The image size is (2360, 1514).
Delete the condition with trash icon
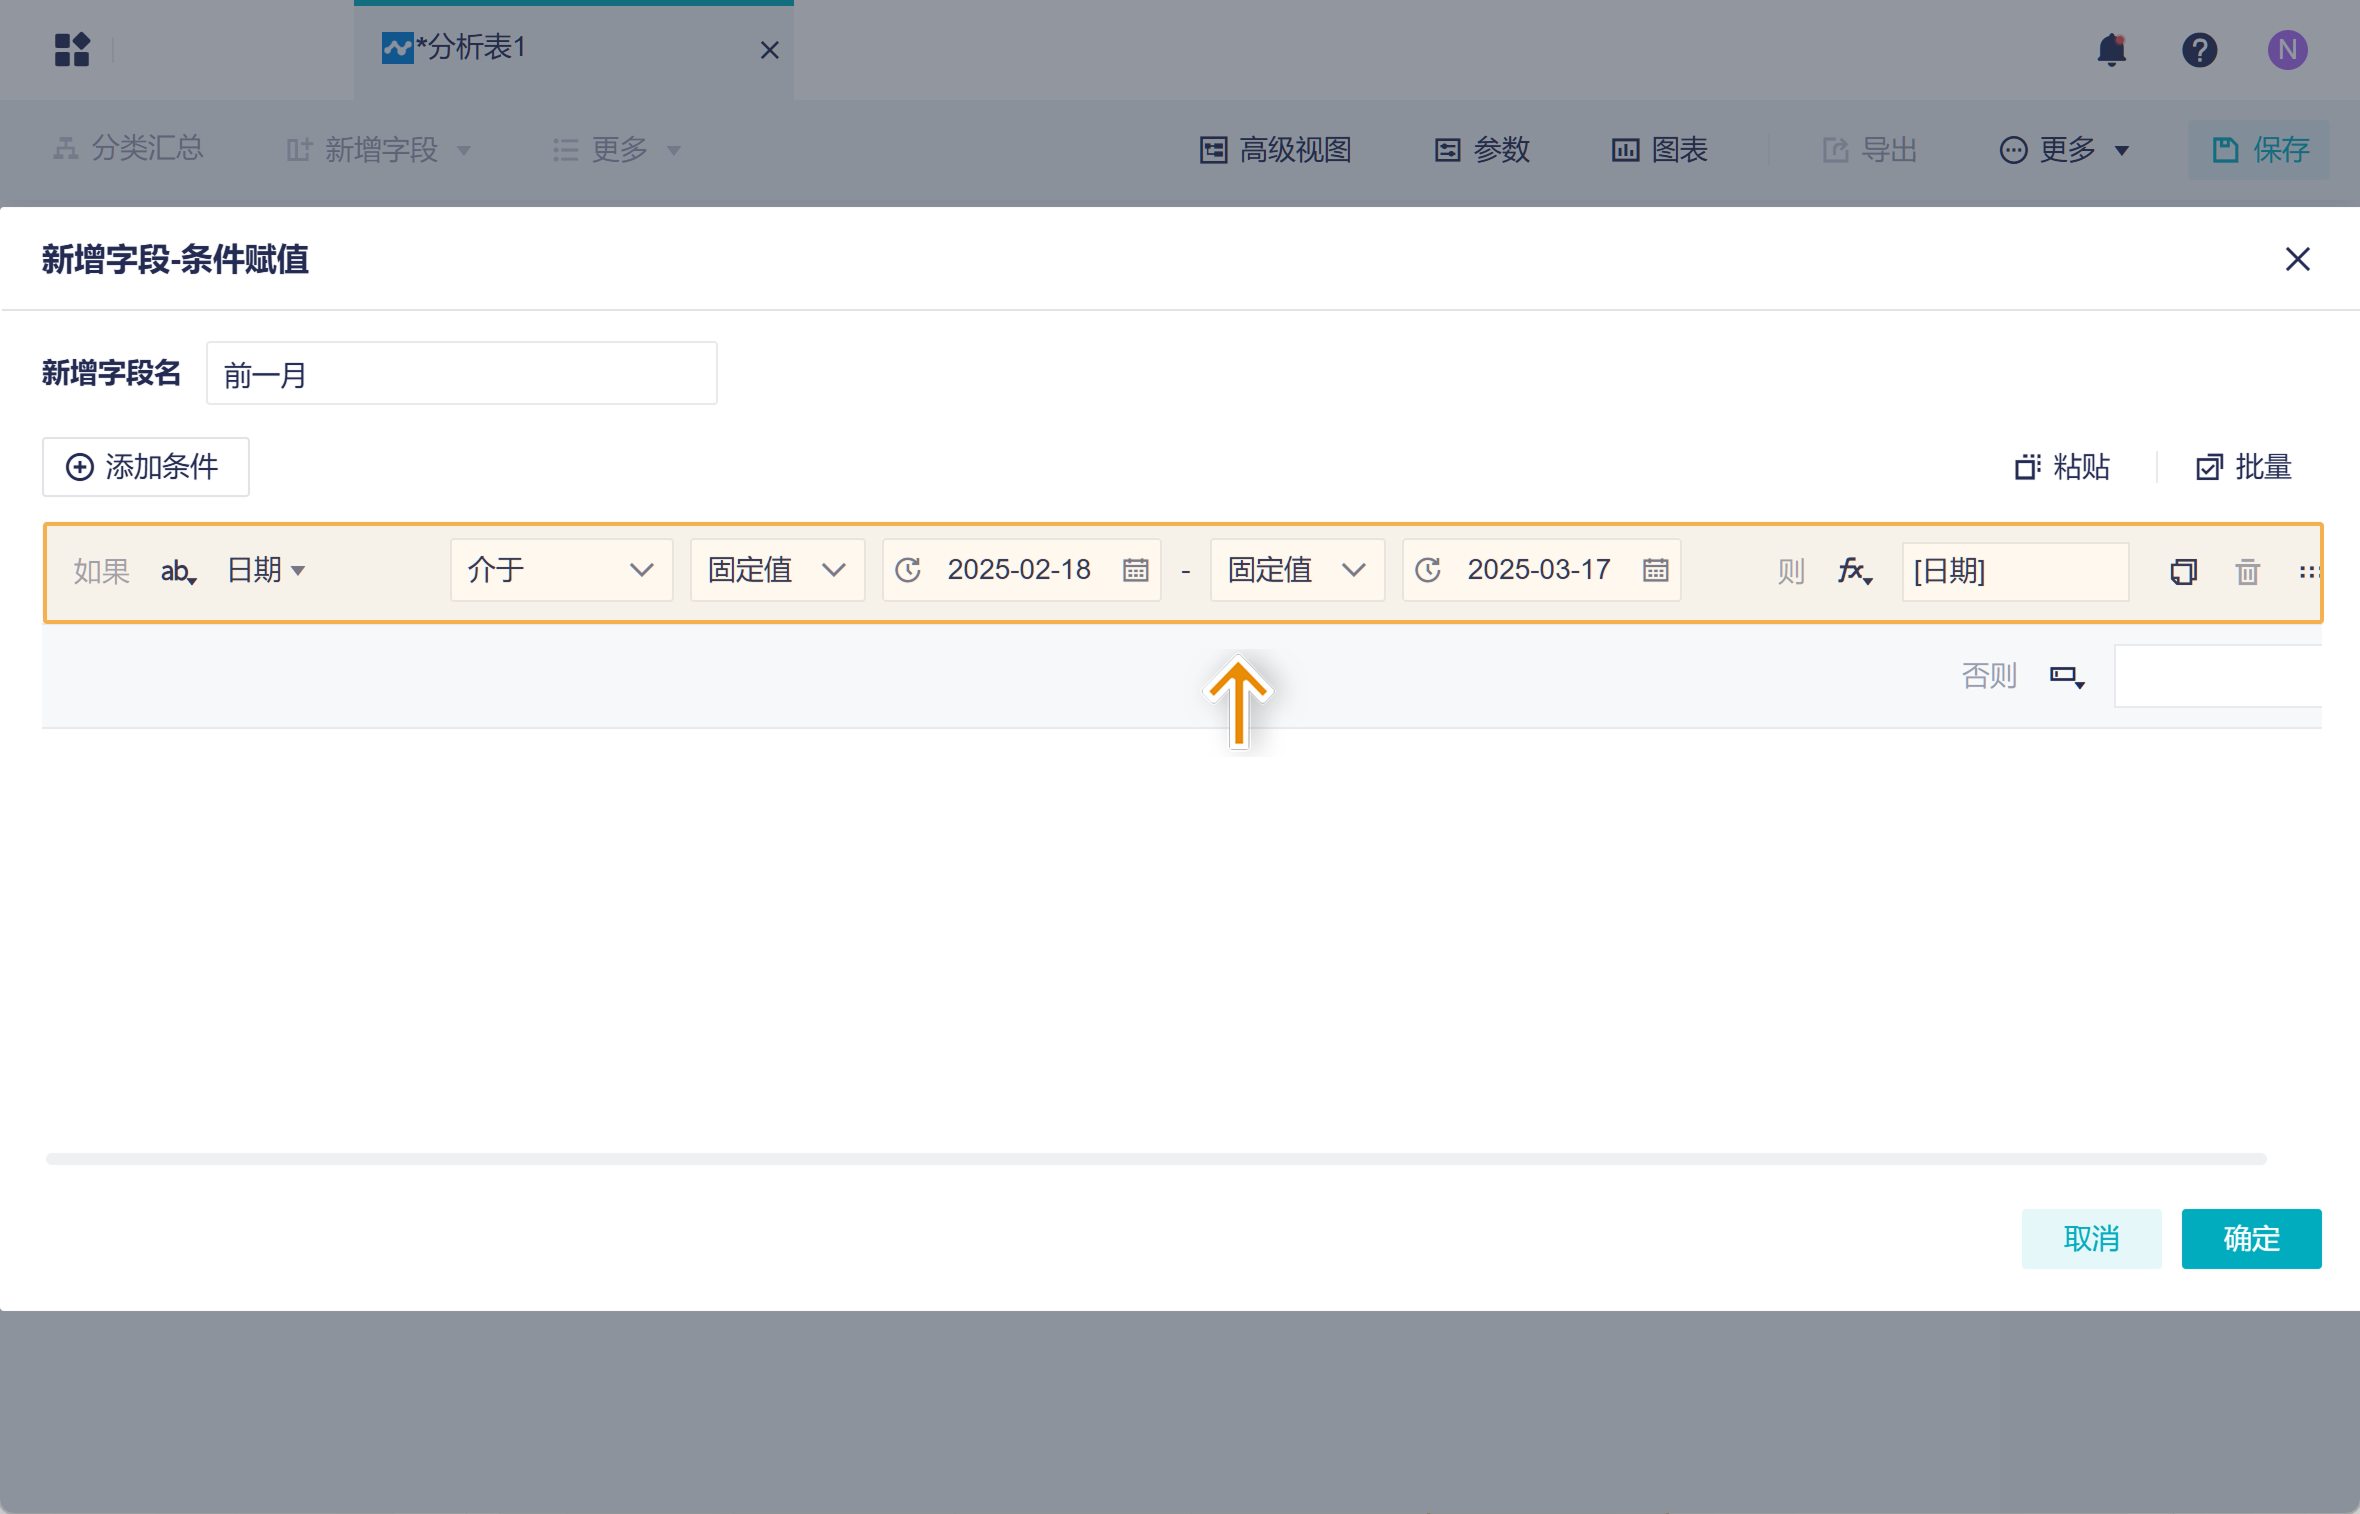click(x=2247, y=572)
